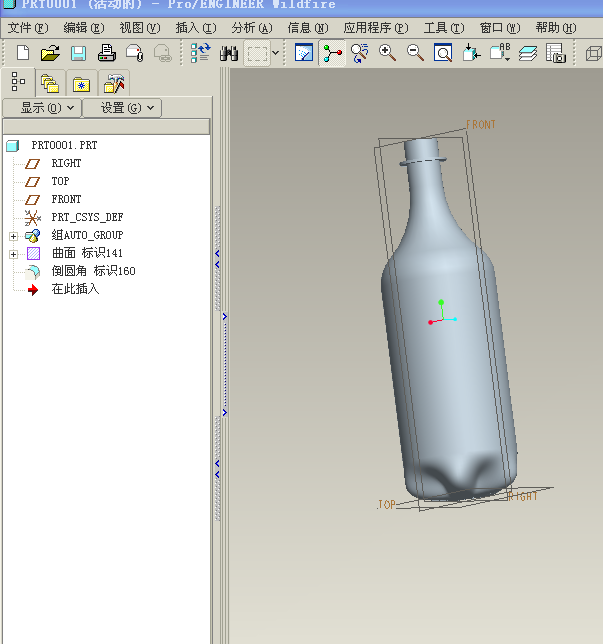Open the Layers stack icon in toolbar

528,53
